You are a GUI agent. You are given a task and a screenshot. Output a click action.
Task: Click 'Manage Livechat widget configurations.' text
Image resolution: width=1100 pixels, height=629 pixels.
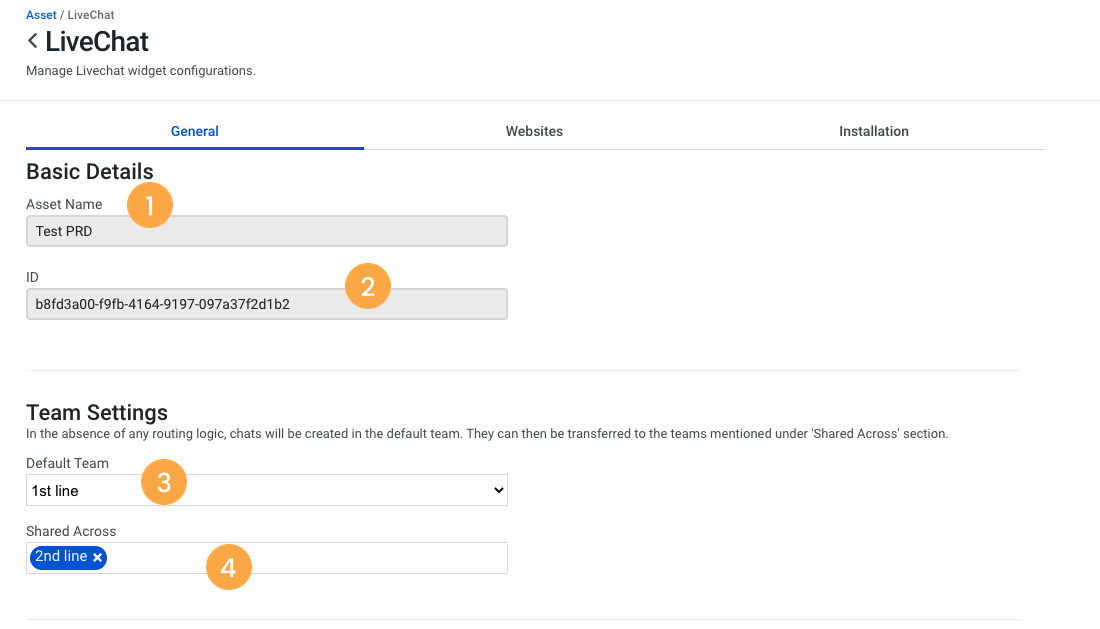tap(140, 71)
